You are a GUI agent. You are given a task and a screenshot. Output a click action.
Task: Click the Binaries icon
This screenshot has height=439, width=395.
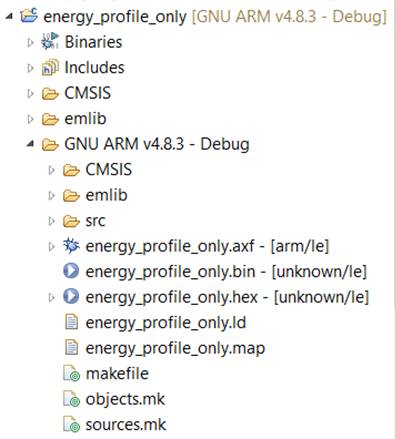coord(50,41)
